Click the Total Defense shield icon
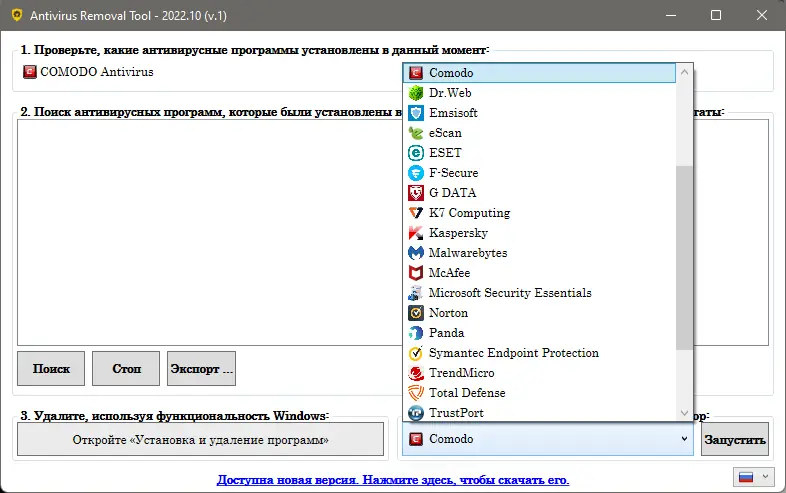786x493 pixels. pos(416,393)
